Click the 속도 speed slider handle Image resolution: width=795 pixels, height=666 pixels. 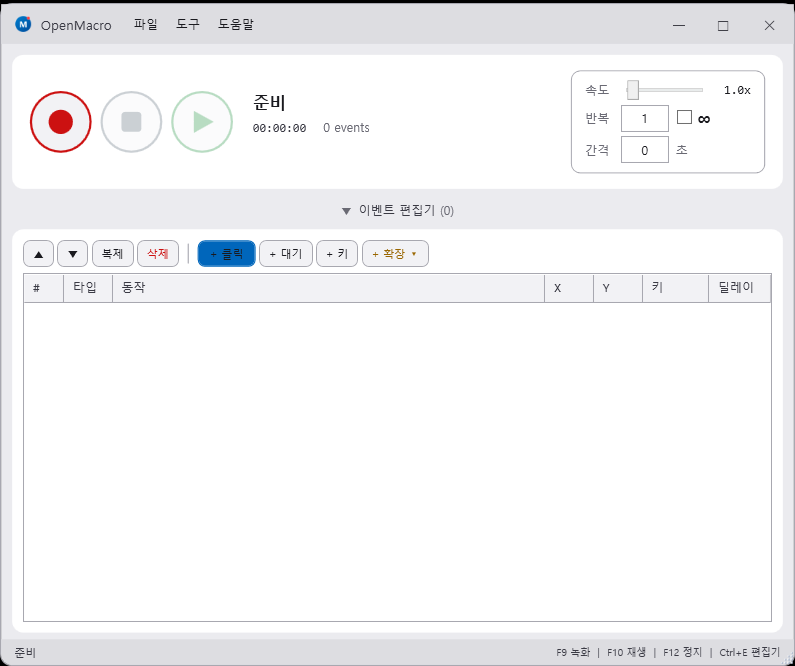coord(633,90)
